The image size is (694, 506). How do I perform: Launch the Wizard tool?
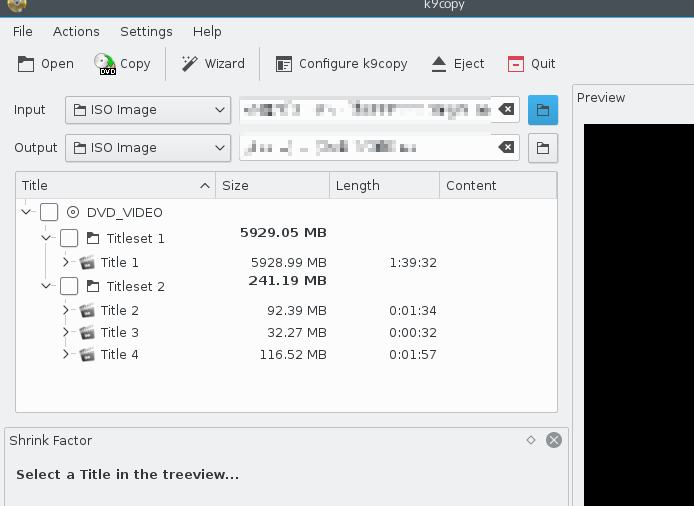pos(213,64)
